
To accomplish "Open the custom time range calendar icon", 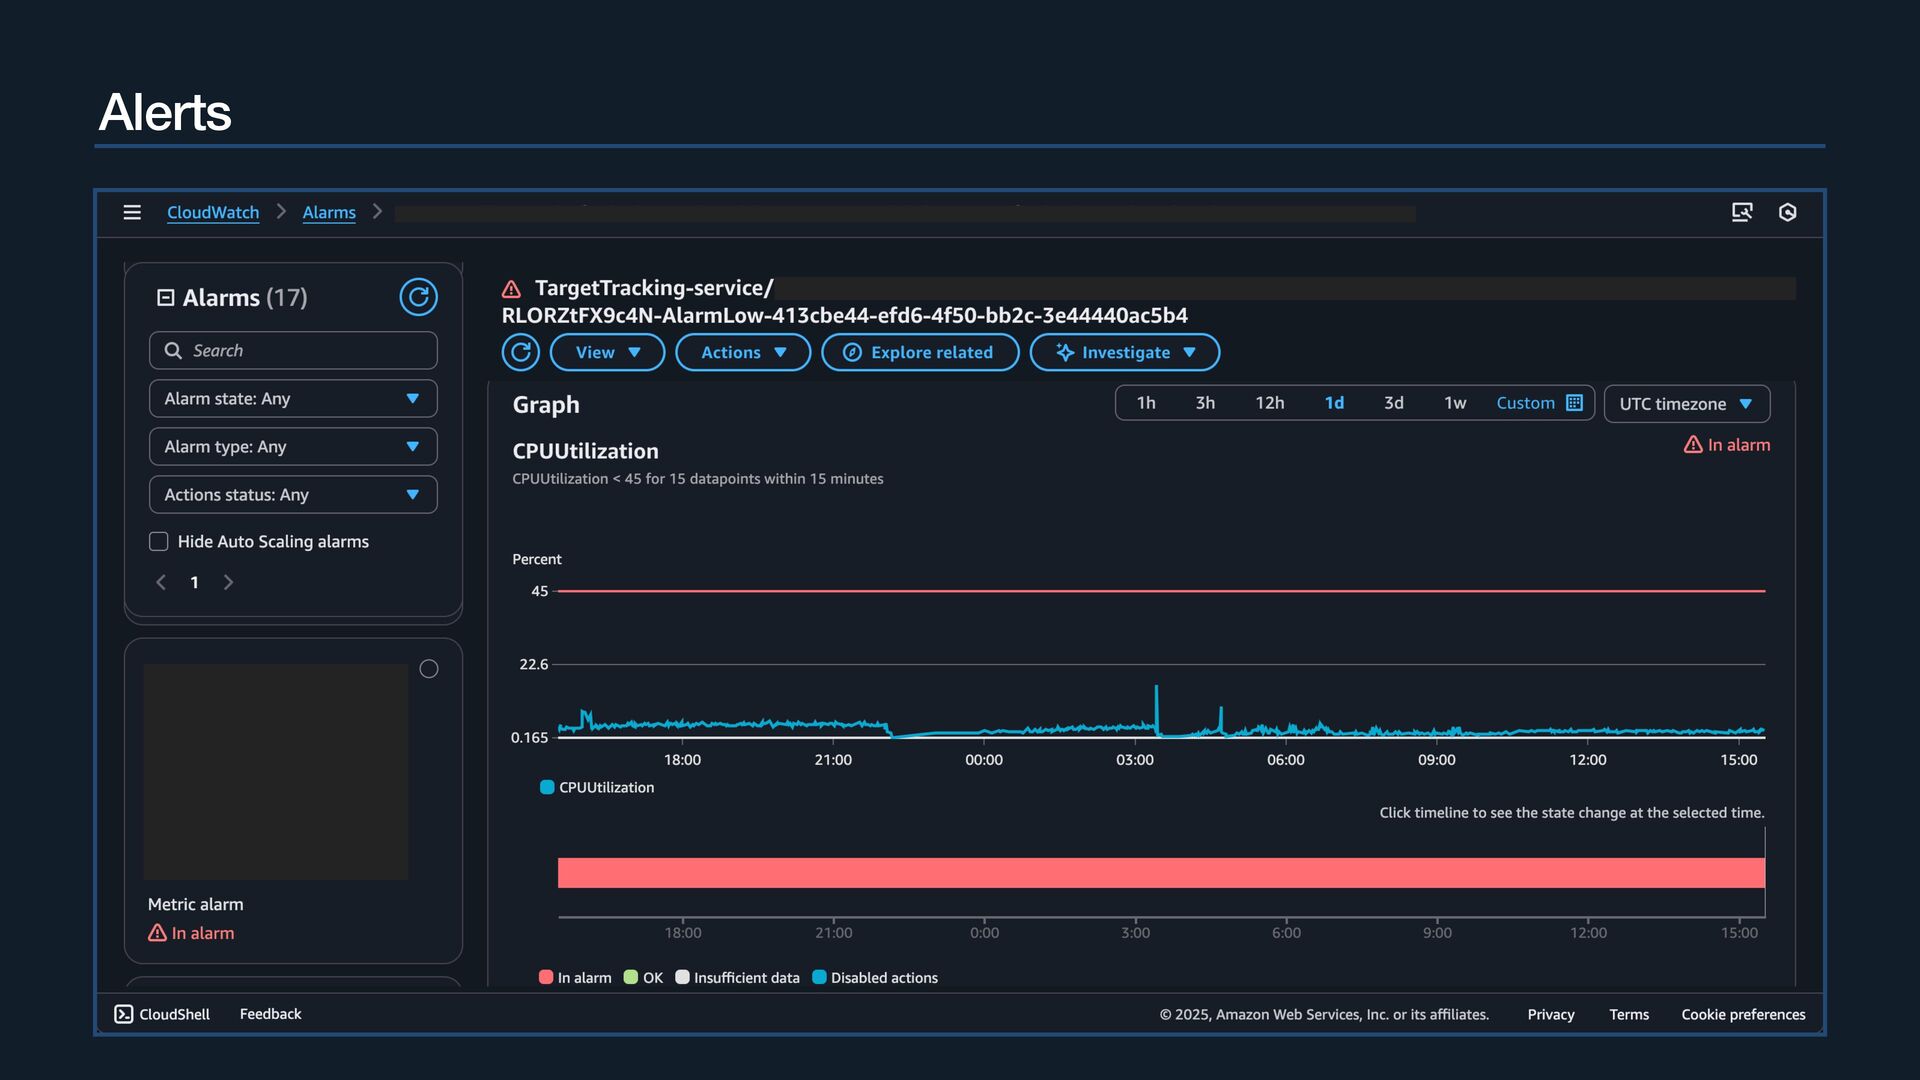I will tap(1574, 403).
